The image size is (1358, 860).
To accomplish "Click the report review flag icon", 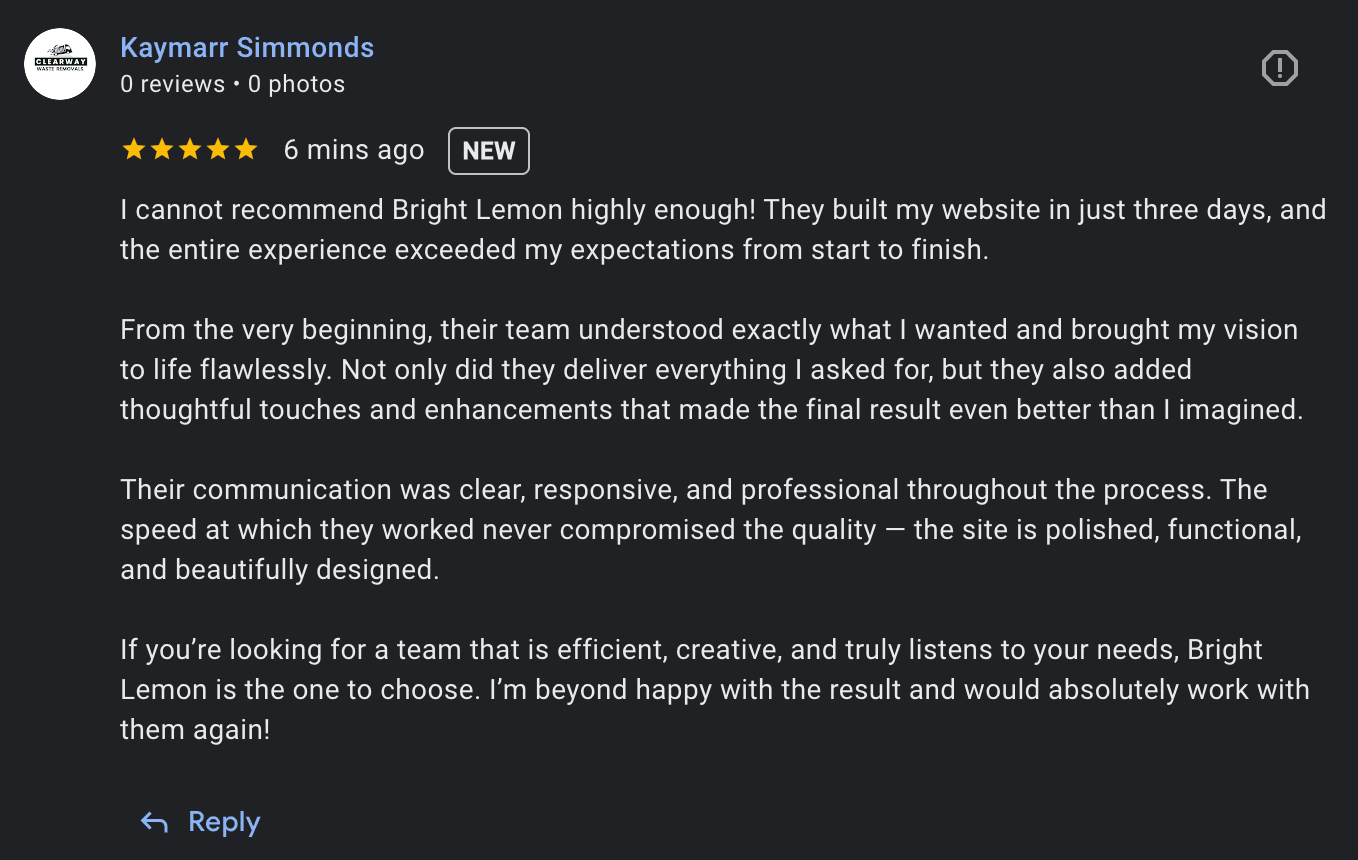I will tap(1279, 68).
